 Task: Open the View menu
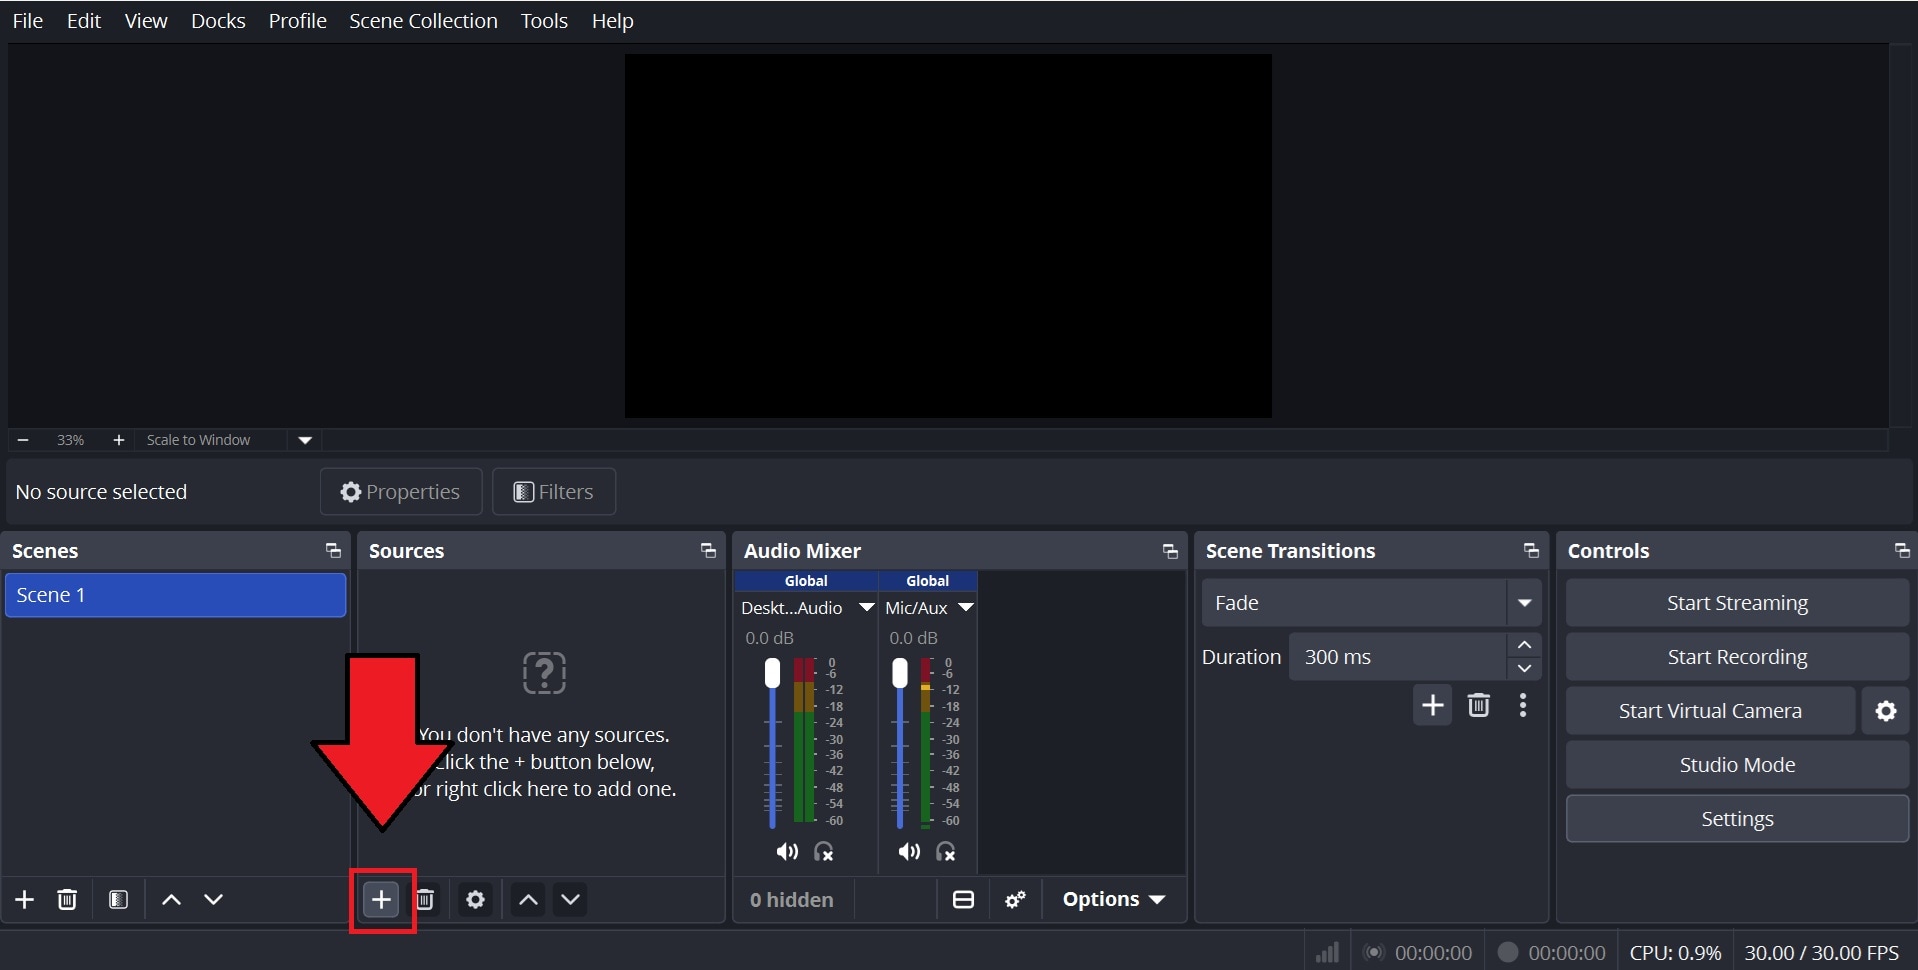146,21
